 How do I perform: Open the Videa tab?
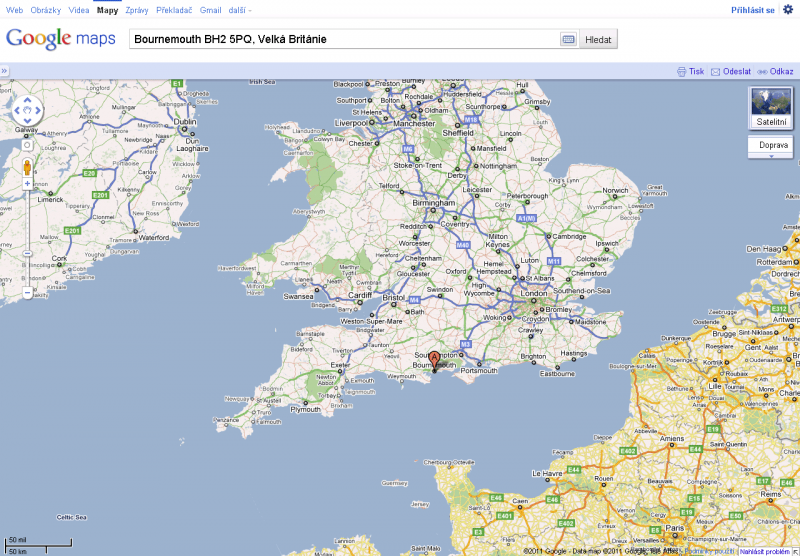[x=79, y=10]
